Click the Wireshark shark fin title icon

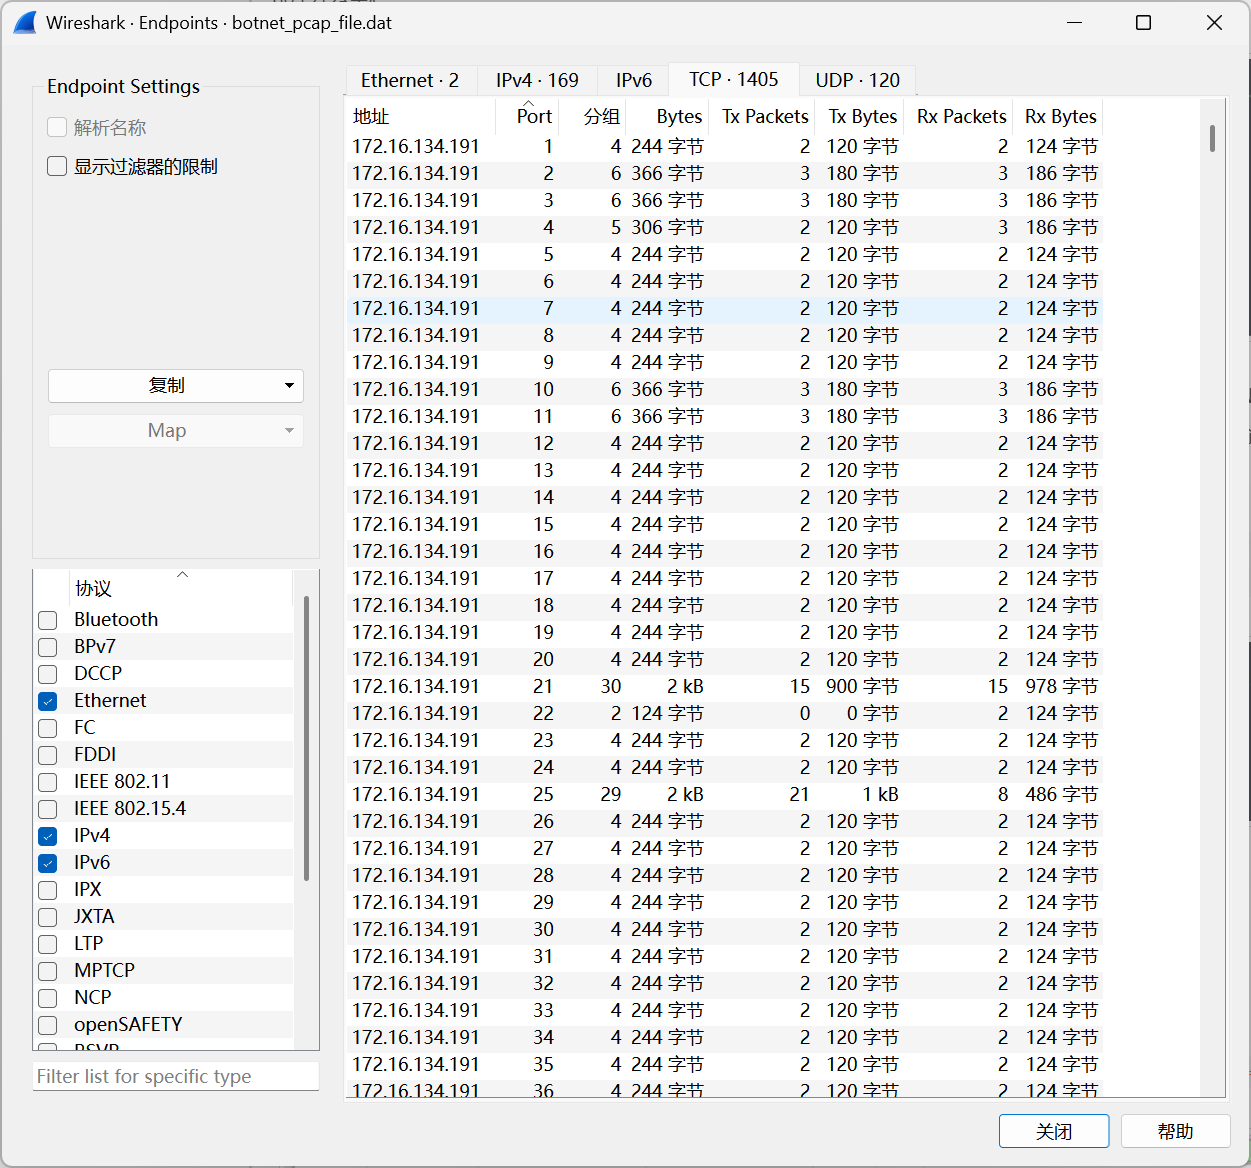(25, 23)
